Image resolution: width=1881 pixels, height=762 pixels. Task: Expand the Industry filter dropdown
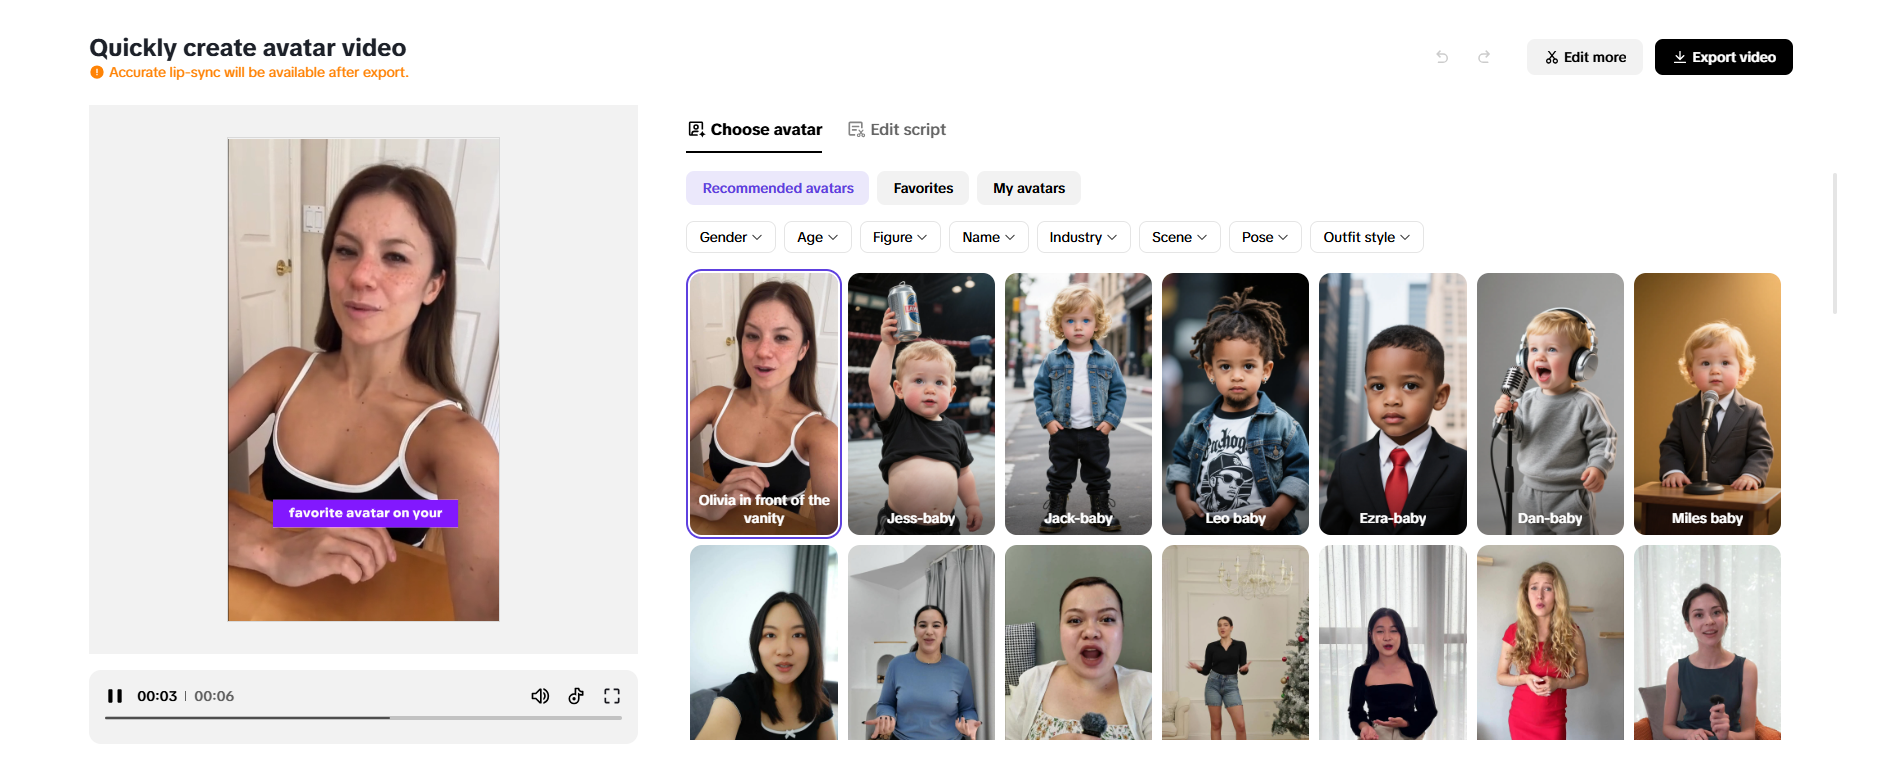pos(1084,237)
